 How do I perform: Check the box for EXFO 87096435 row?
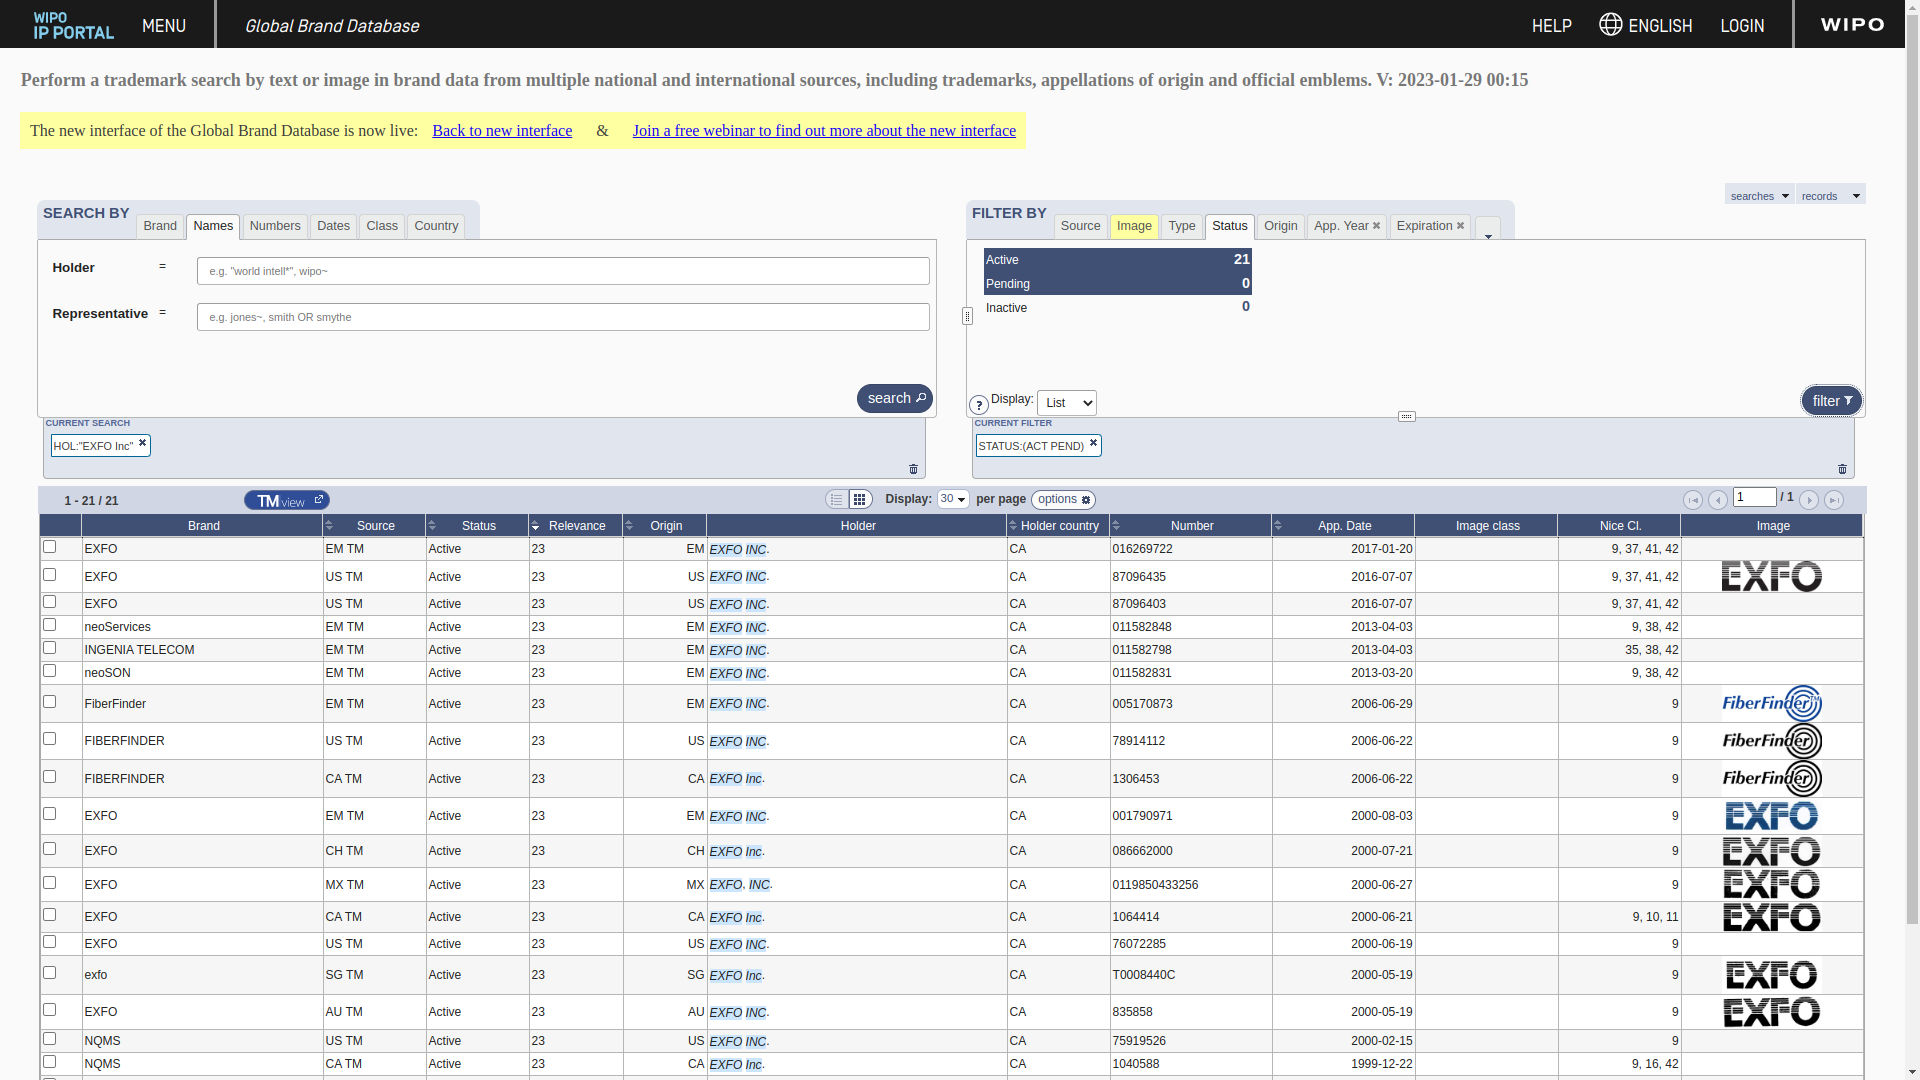(50, 575)
